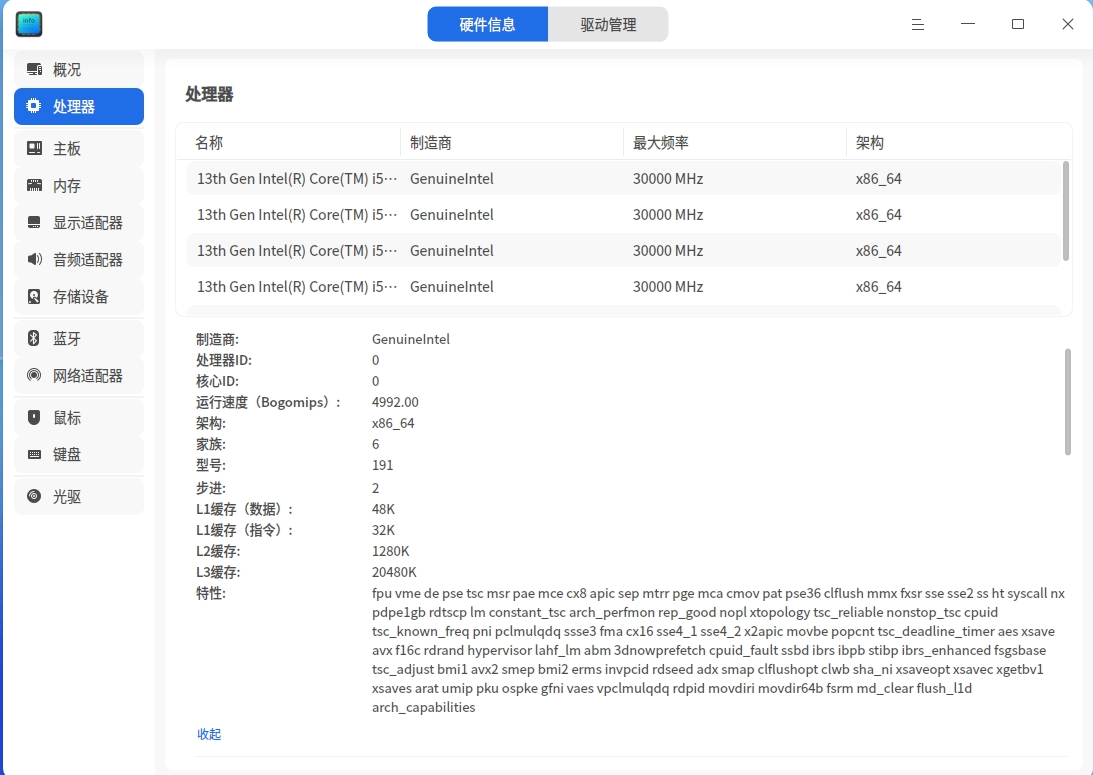The image size is (1093, 775).
Task: Click the 处理器 section heading
Action: [x=209, y=94]
